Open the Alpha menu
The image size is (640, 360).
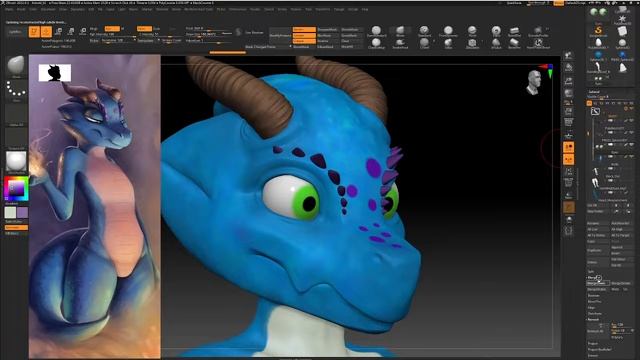click(x=8, y=9)
